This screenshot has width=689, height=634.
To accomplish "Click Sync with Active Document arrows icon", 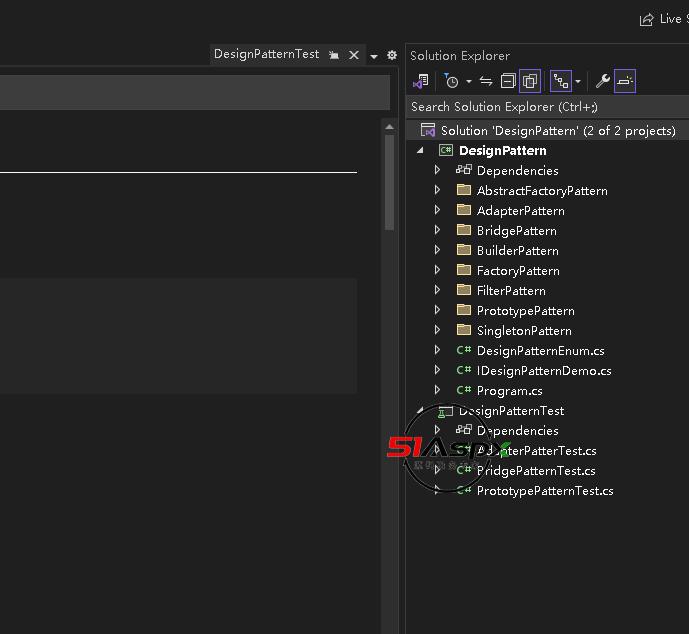I will pyautogui.click(x=486, y=81).
